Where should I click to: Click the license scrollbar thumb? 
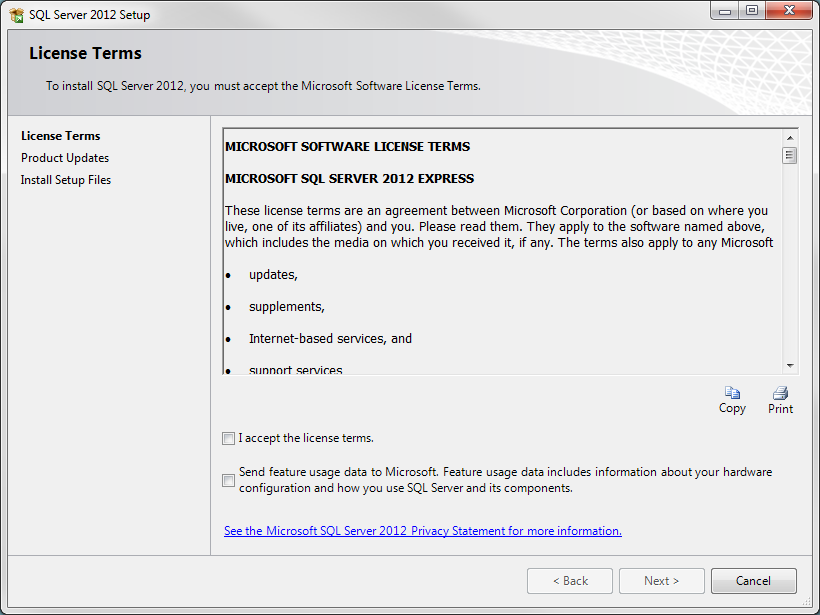[790, 155]
